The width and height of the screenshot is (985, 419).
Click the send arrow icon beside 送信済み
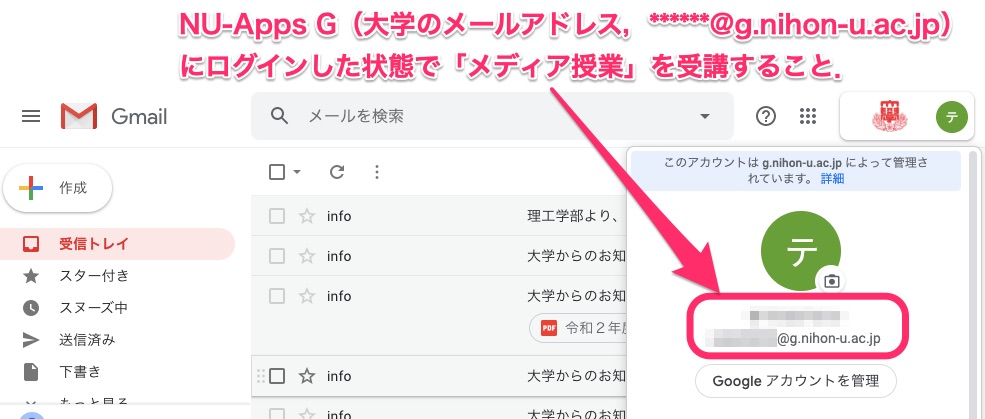(31, 340)
